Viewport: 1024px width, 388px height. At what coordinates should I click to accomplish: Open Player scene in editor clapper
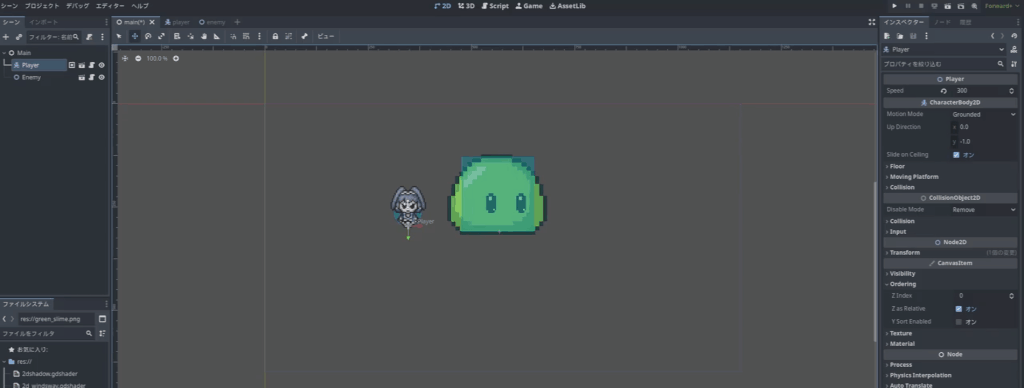click(82, 65)
